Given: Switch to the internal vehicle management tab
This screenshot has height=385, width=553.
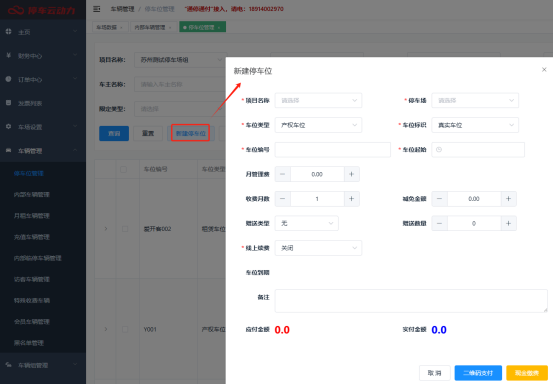Looking at the screenshot, I should (152, 27).
